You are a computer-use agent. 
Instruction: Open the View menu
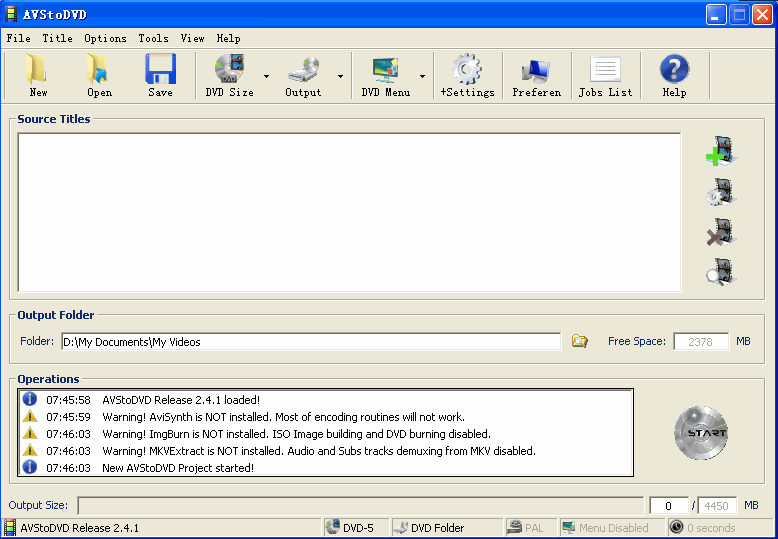point(193,38)
